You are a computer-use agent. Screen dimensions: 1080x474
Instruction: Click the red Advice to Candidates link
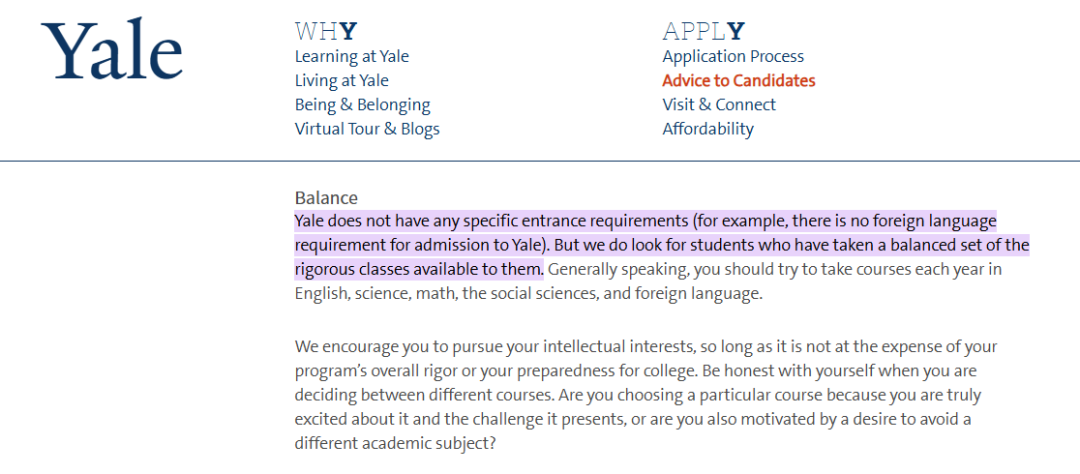738,80
